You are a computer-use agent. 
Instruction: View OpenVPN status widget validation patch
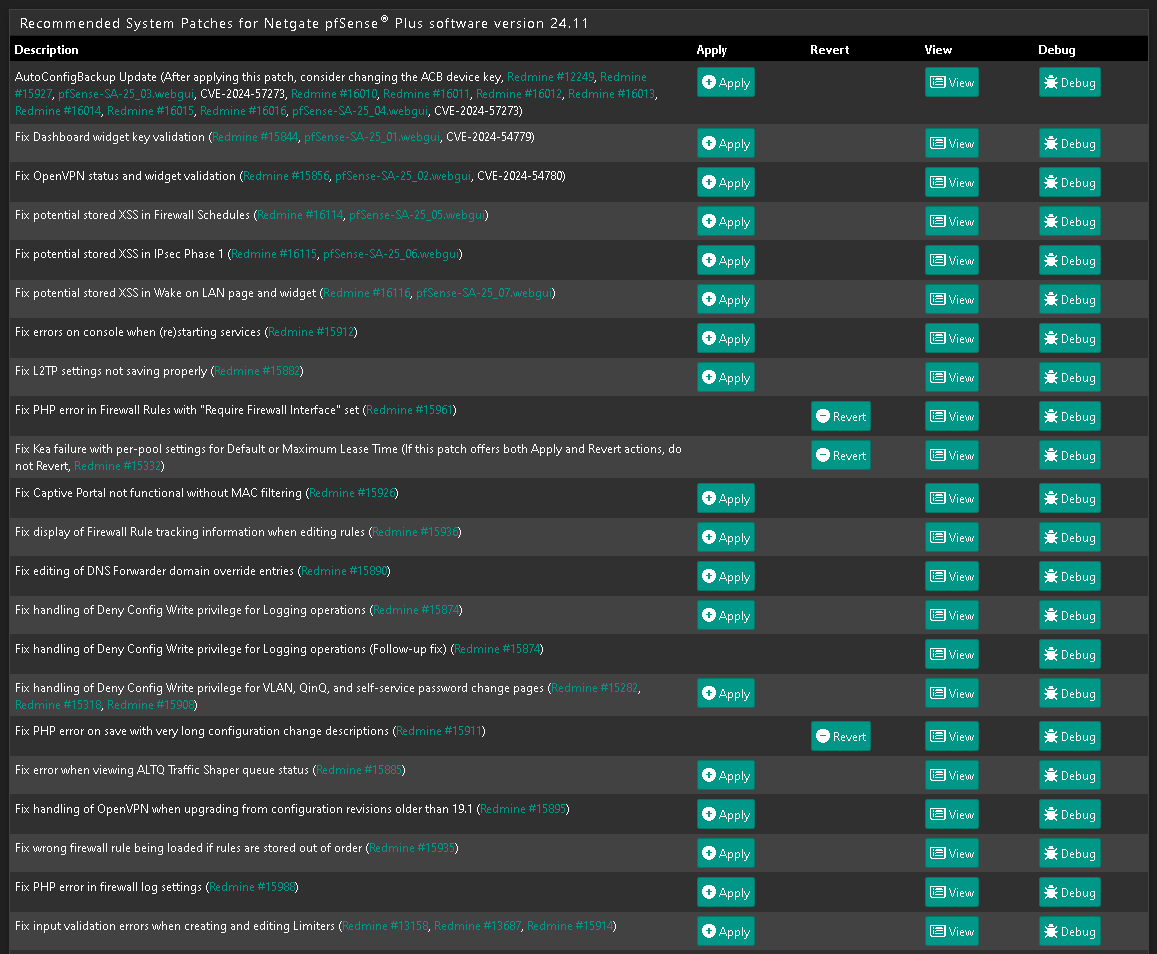click(952, 183)
